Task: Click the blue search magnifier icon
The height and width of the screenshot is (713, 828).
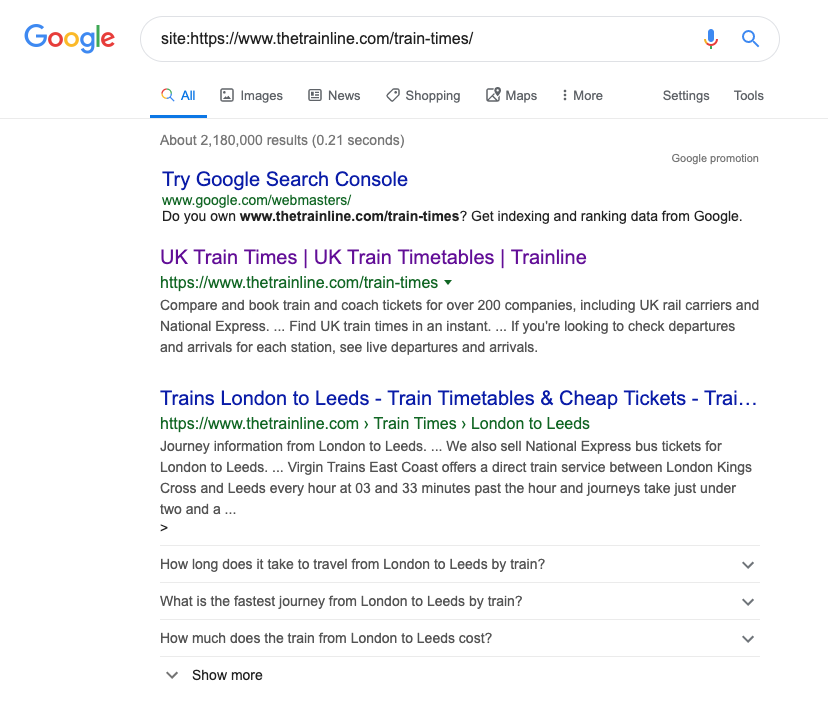Action: (x=750, y=39)
